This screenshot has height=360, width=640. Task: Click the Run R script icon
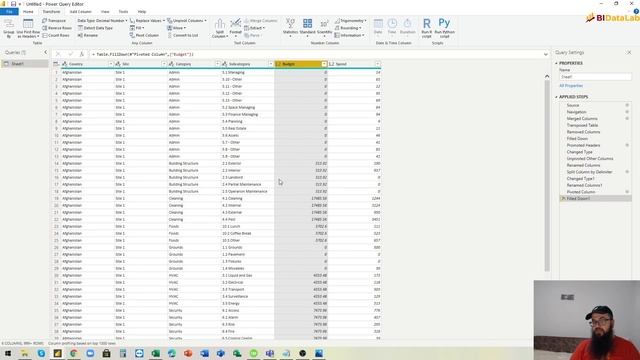coord(427,24)
